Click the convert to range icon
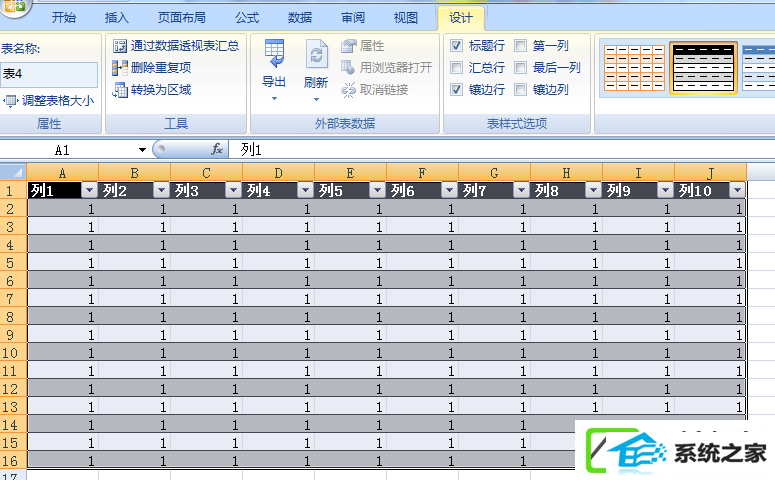Viewport: 775px width, 480px height. pyautogui.click(x=120, y=89)
